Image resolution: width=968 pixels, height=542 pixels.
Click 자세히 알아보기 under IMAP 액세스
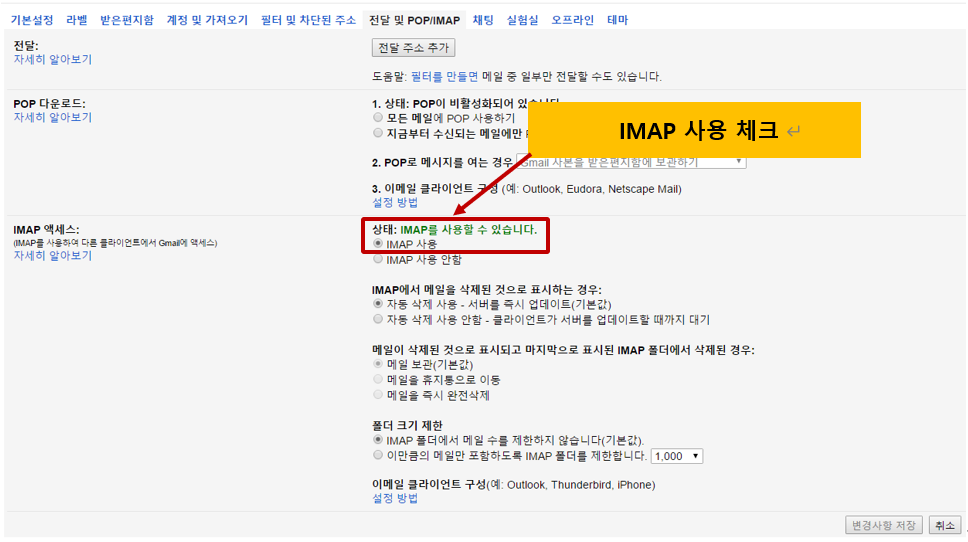point(52,256)
